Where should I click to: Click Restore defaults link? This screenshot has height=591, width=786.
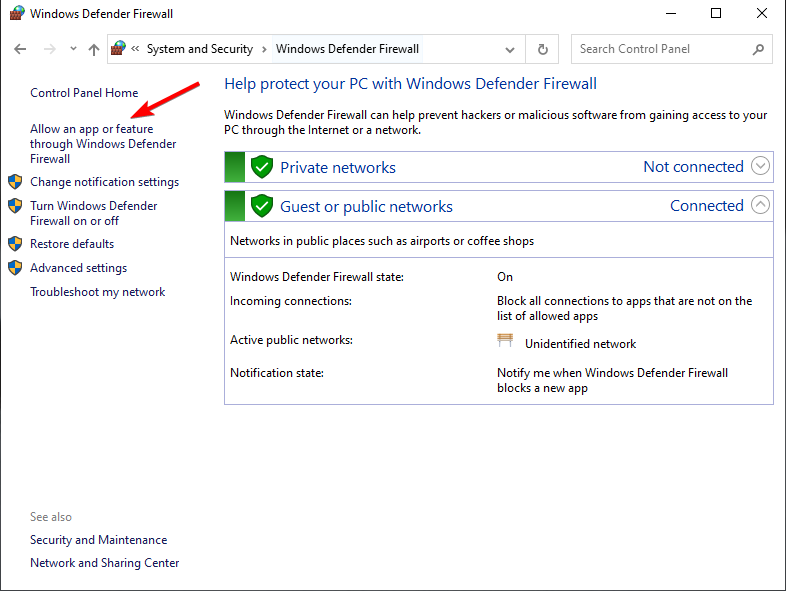[x=72, y=244]
